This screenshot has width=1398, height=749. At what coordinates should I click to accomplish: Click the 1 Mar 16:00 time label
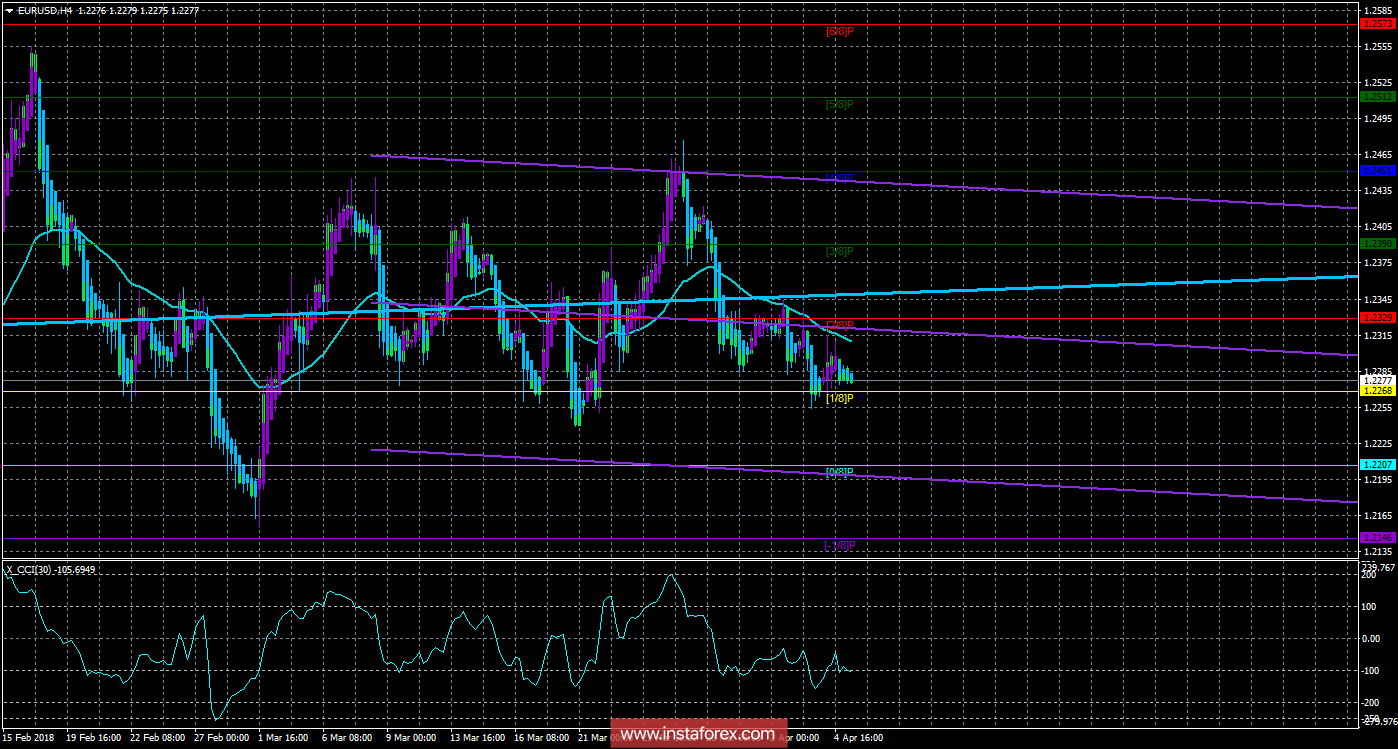[x=282, y=738]
